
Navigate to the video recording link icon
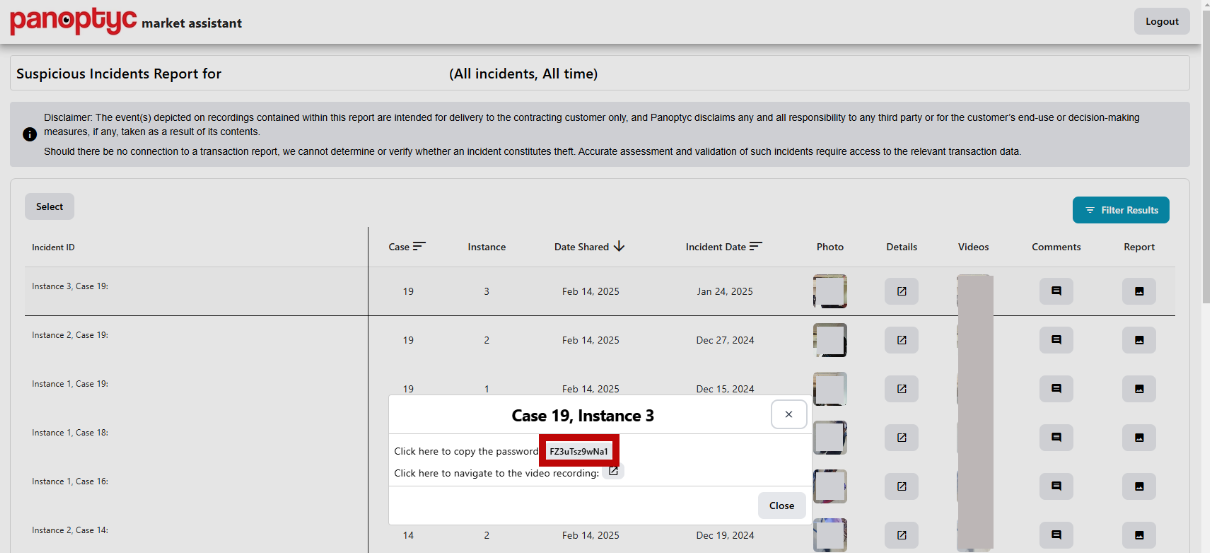(x=613, y=471)
